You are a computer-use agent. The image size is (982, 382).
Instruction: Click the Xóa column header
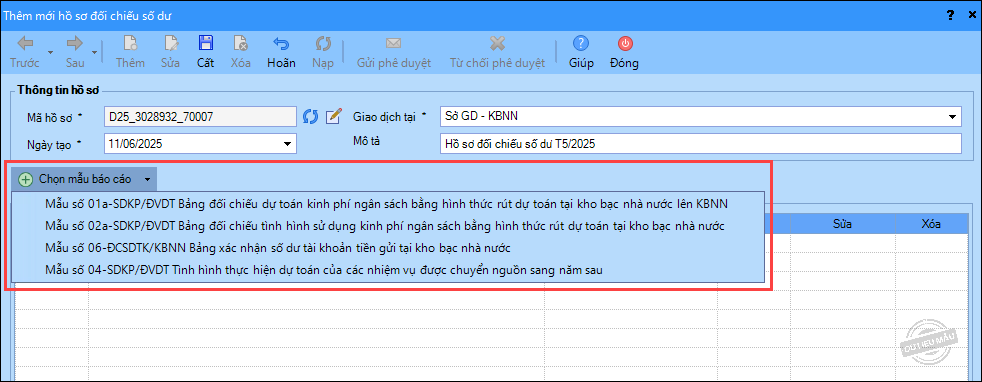[x=931, y=224]
